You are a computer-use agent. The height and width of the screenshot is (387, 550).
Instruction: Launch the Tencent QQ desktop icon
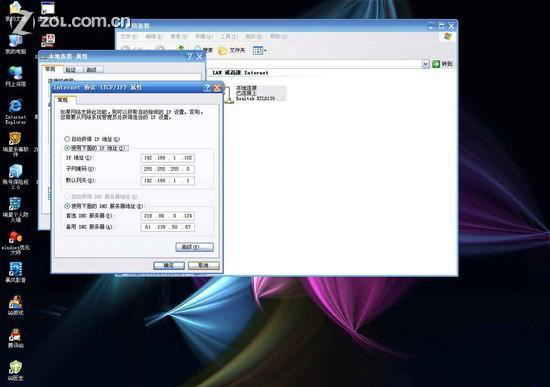point(15,338)
